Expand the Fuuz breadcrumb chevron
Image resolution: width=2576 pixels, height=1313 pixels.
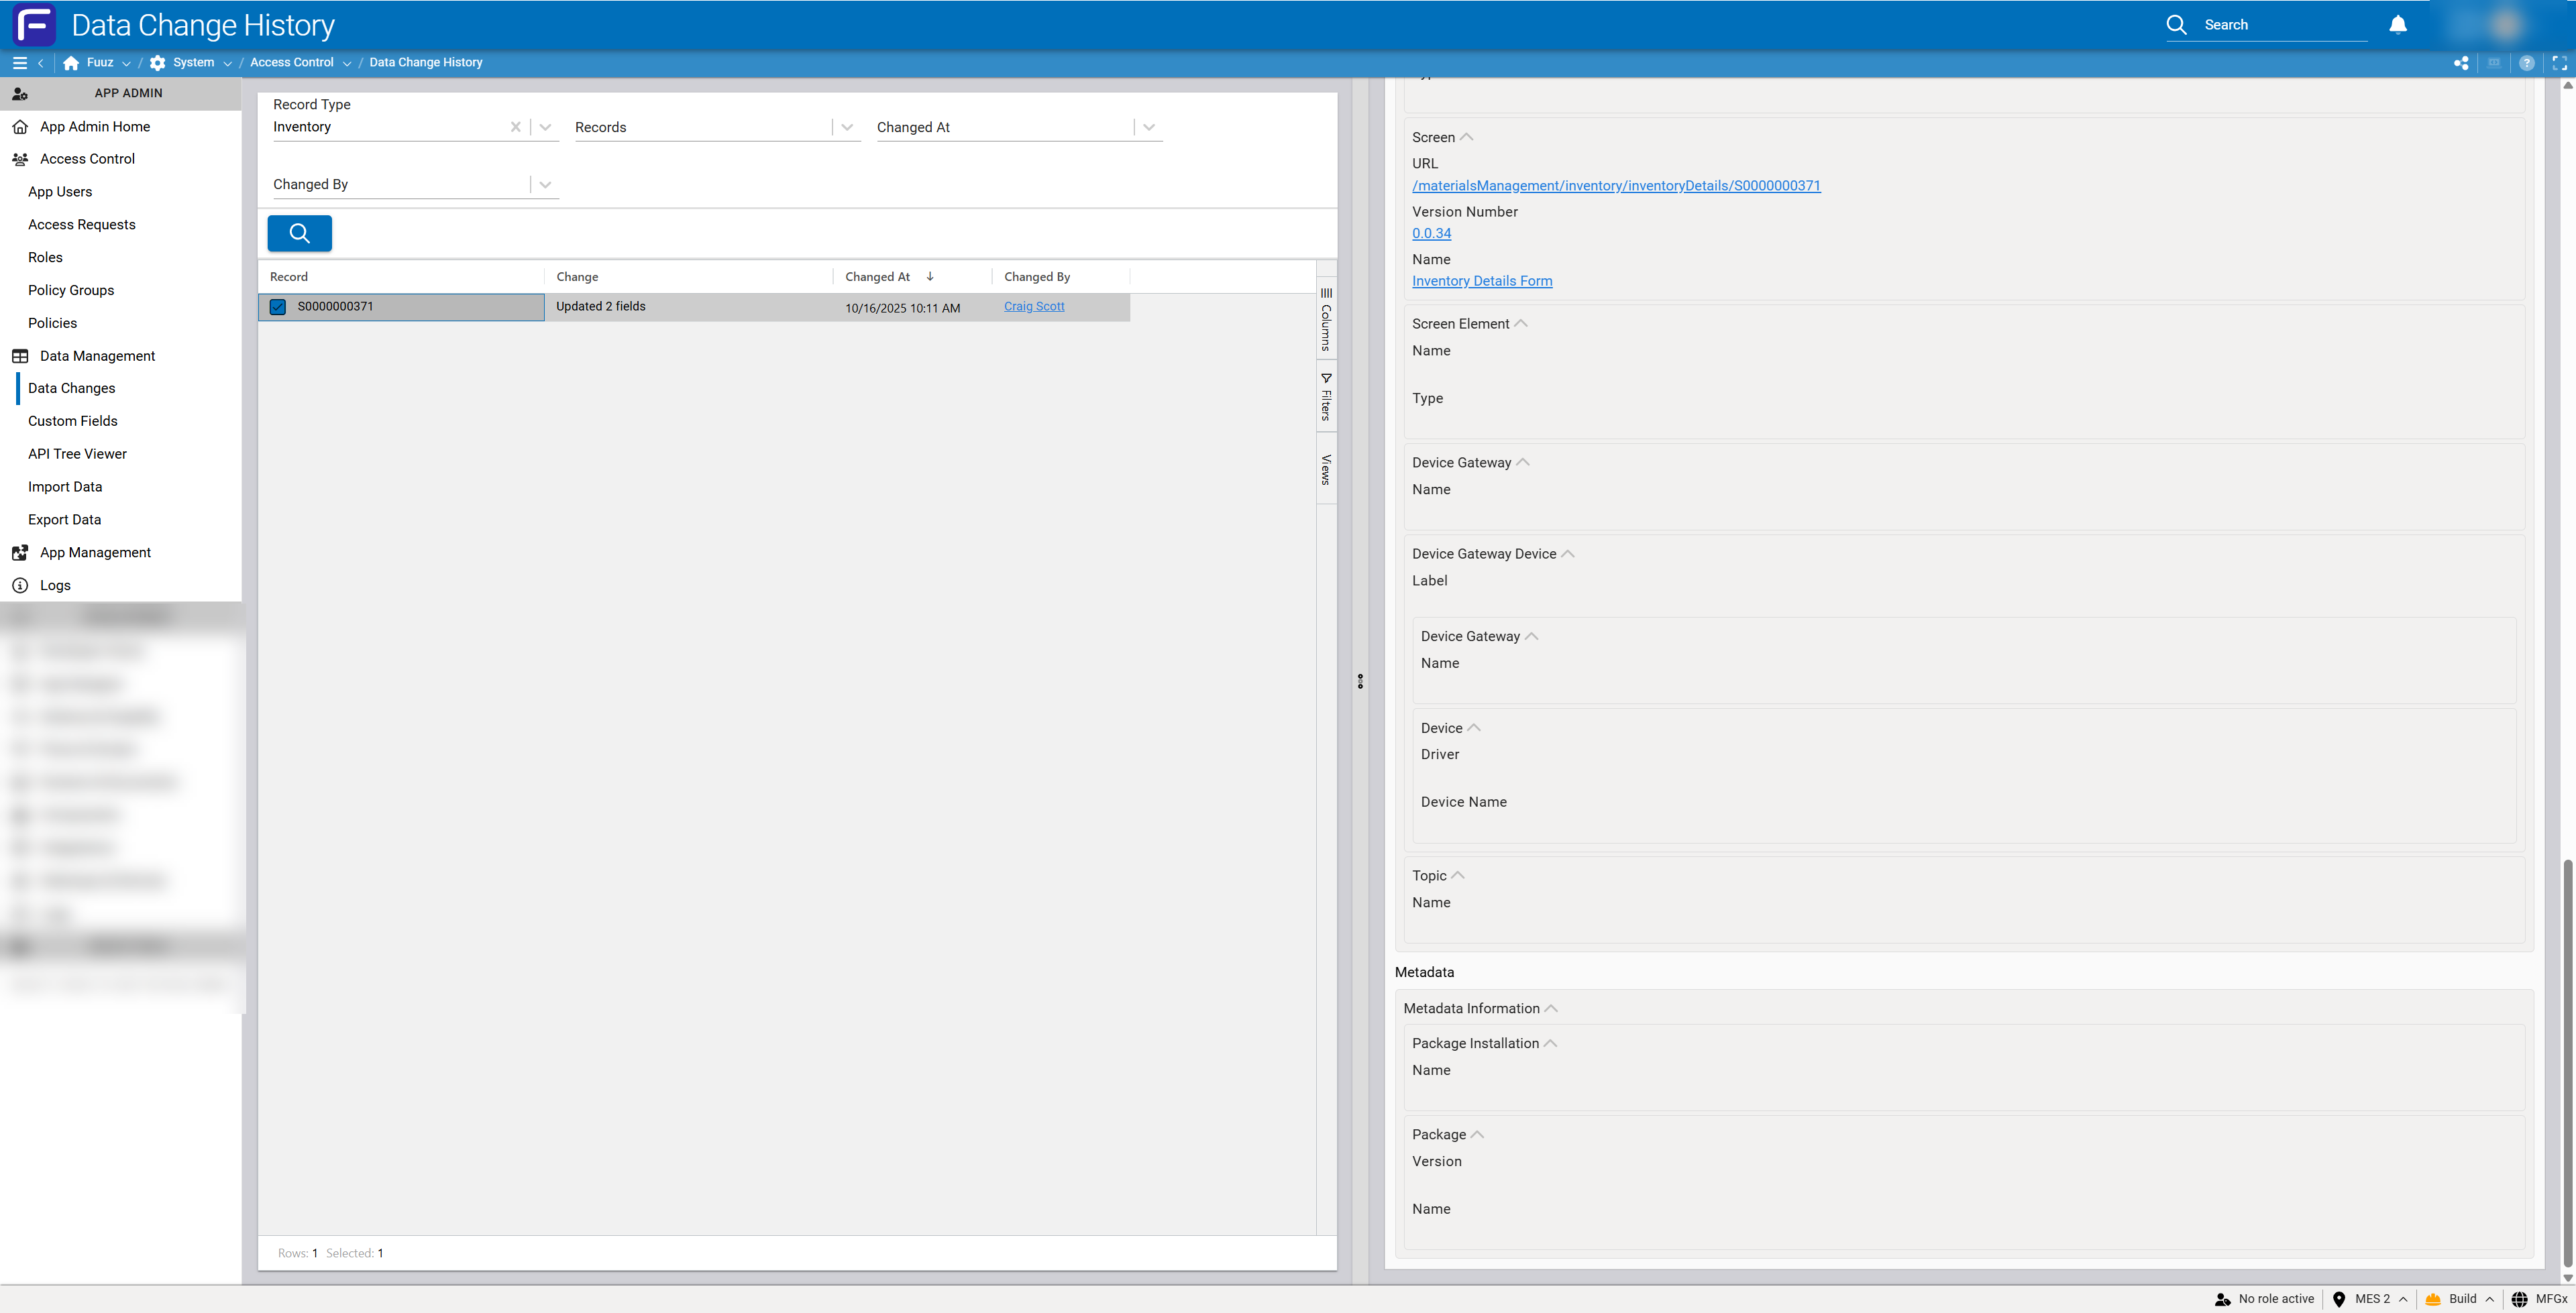(x=126, y=63)
